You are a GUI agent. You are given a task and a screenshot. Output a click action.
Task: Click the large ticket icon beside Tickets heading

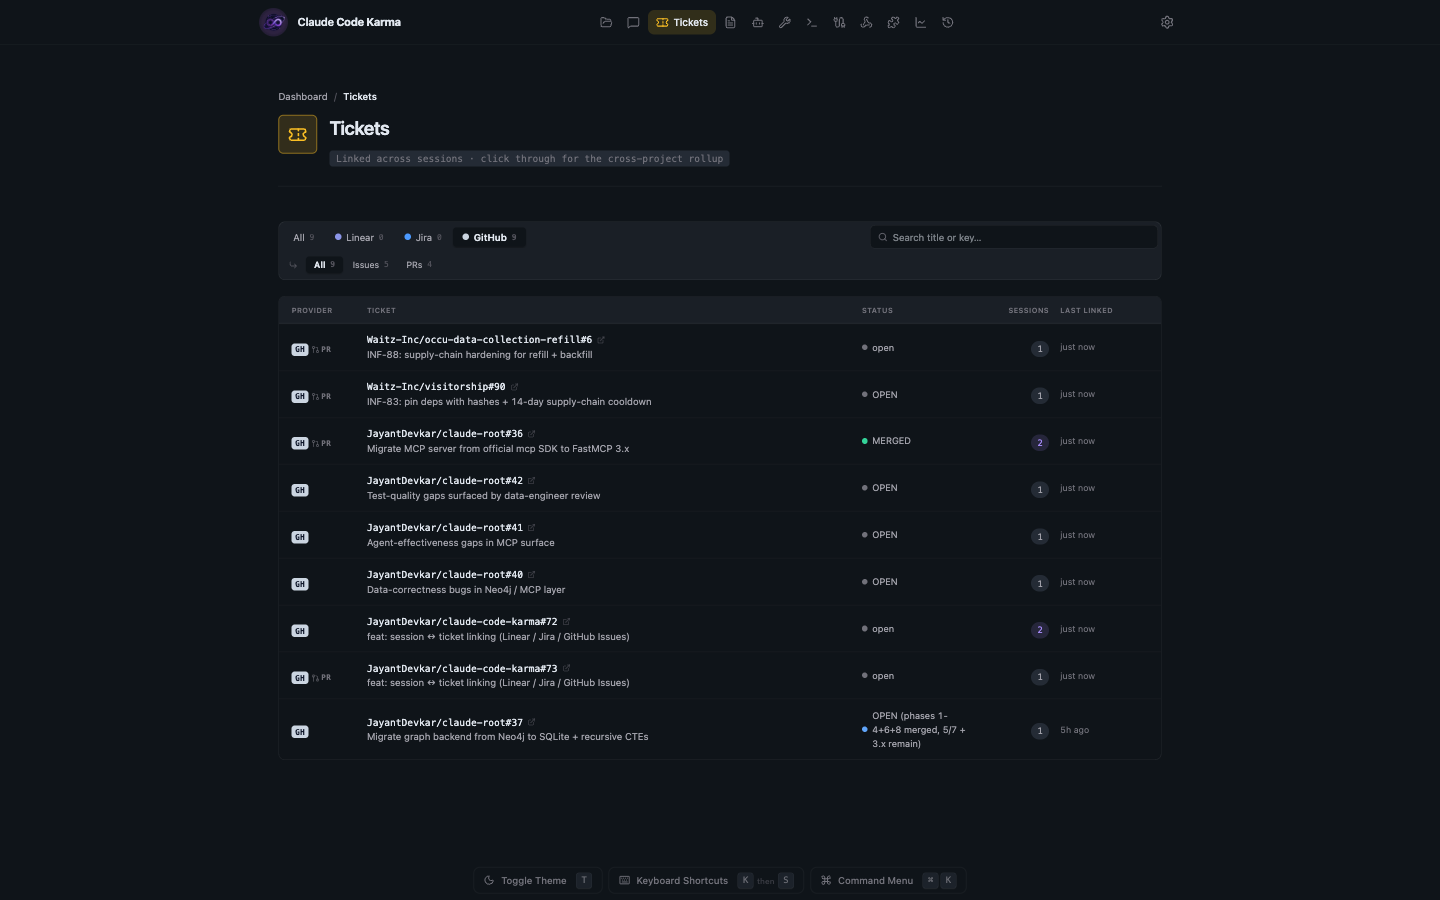[x=297, y=134]
